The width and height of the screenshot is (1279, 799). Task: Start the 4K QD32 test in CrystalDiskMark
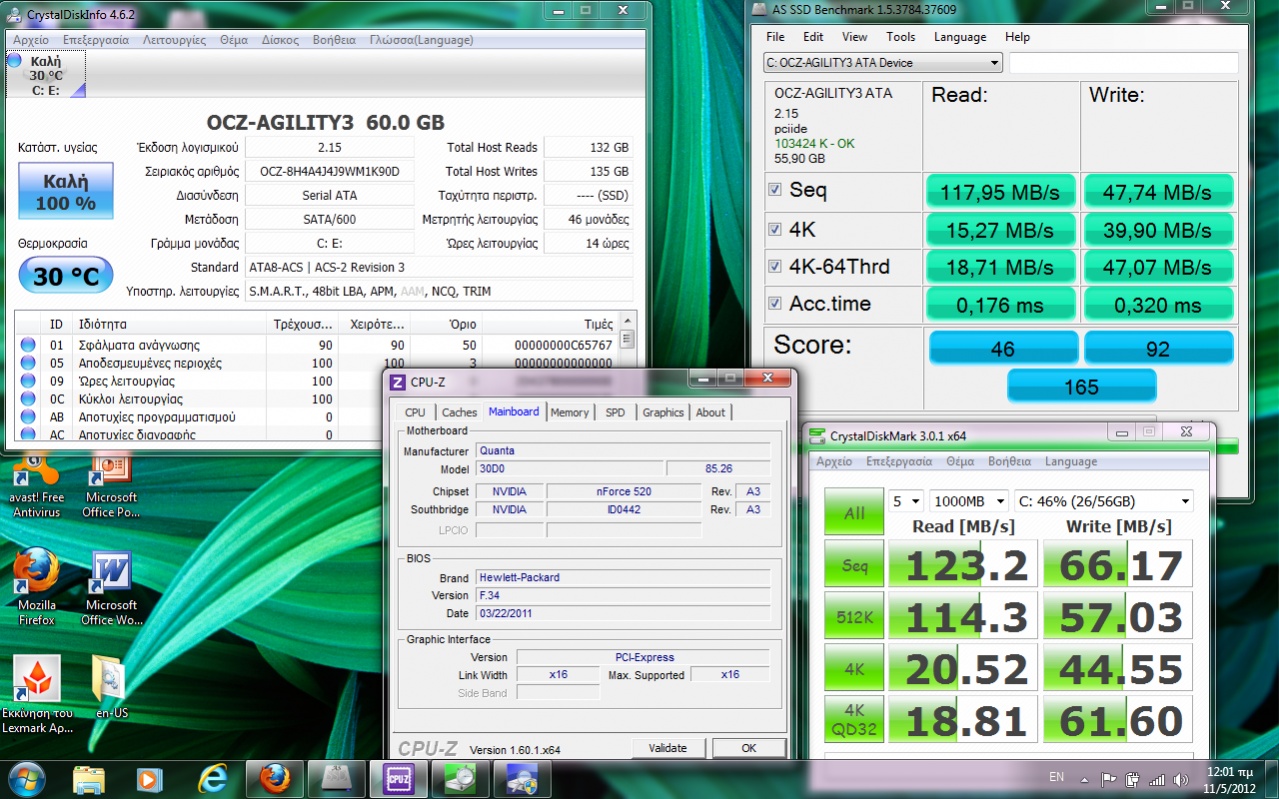pos(854,720)
